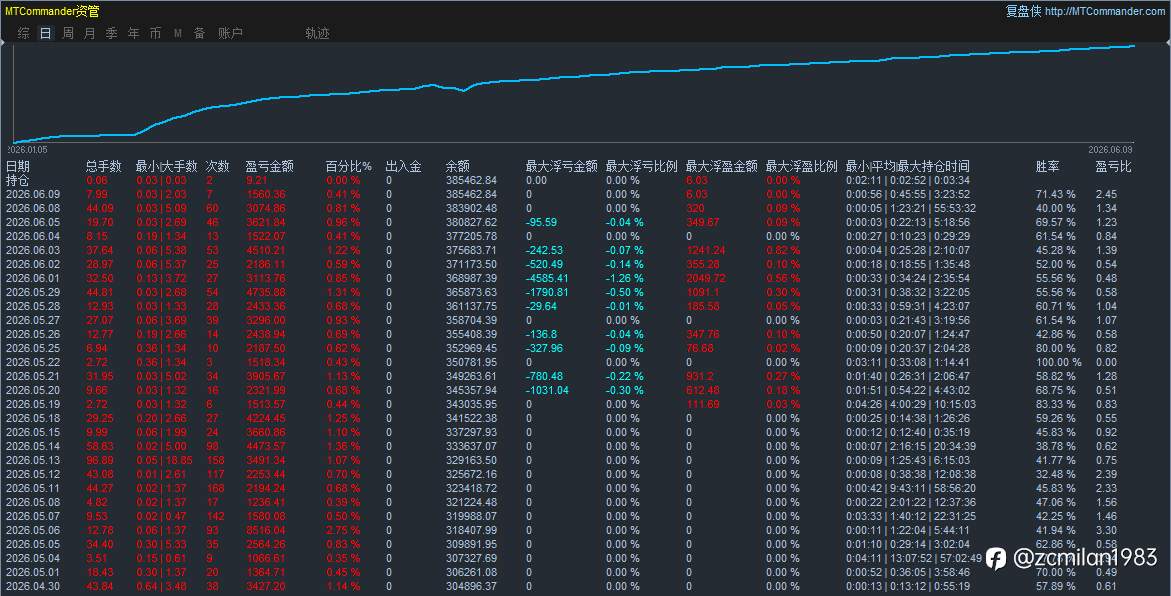The height and width of the screenshot is (596, 1171).
Task: Click the equity curve dip near mid-chart
Action: click(x=464, y=90)
